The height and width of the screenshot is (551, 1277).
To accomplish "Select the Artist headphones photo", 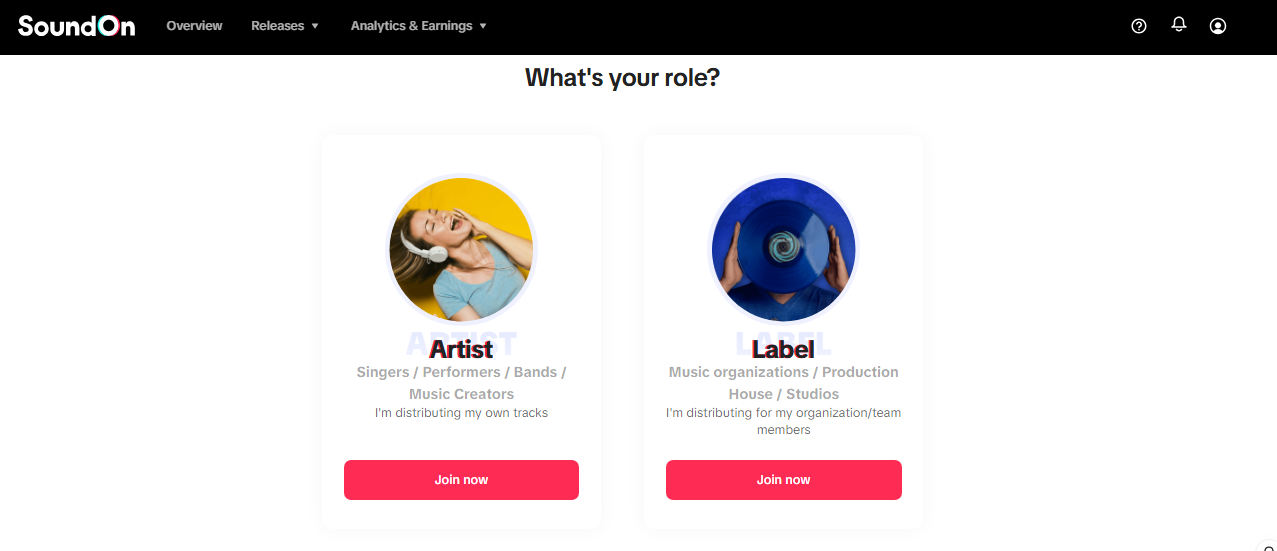I will pos(462,249).
